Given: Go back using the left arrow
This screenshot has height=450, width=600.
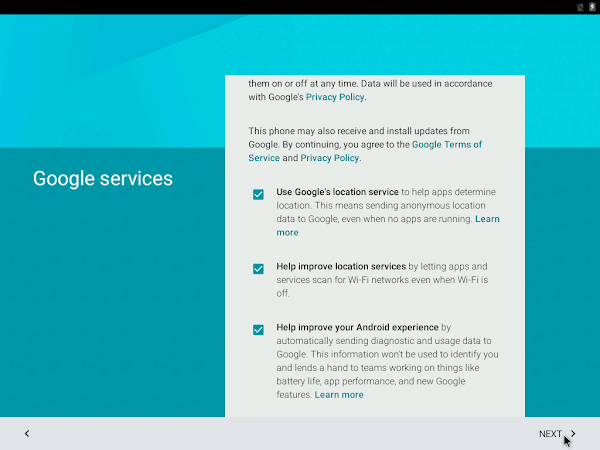Looking at the screenshot, I should click(27, 434).
